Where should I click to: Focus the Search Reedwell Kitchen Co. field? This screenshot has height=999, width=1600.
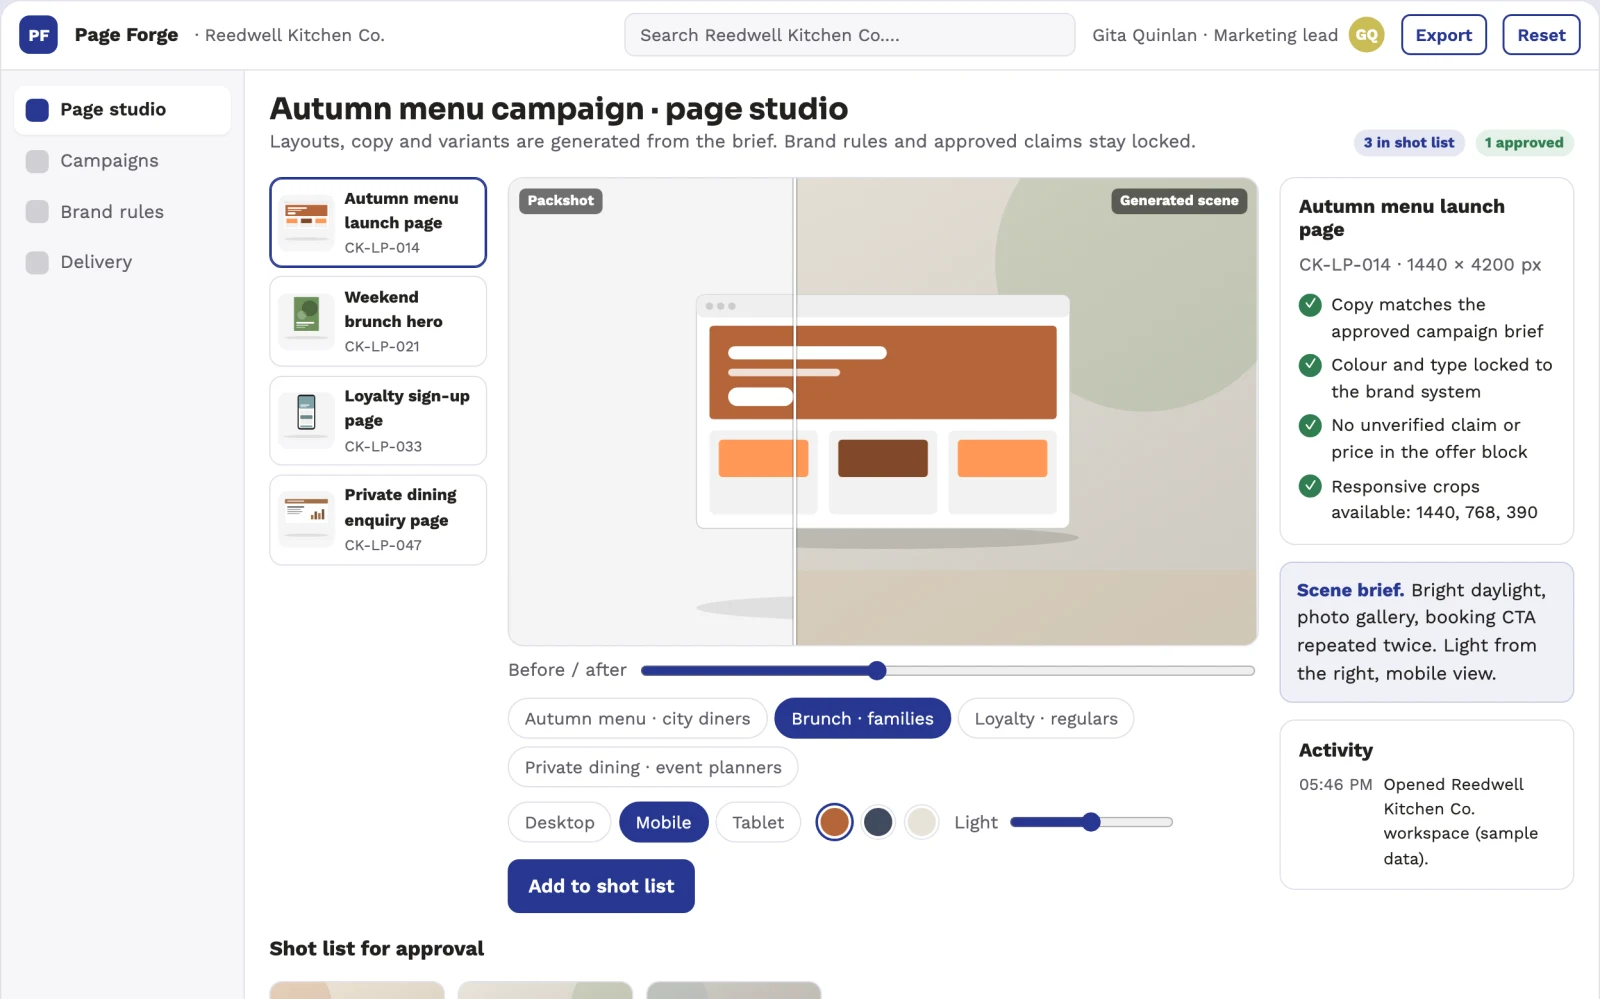849,35
